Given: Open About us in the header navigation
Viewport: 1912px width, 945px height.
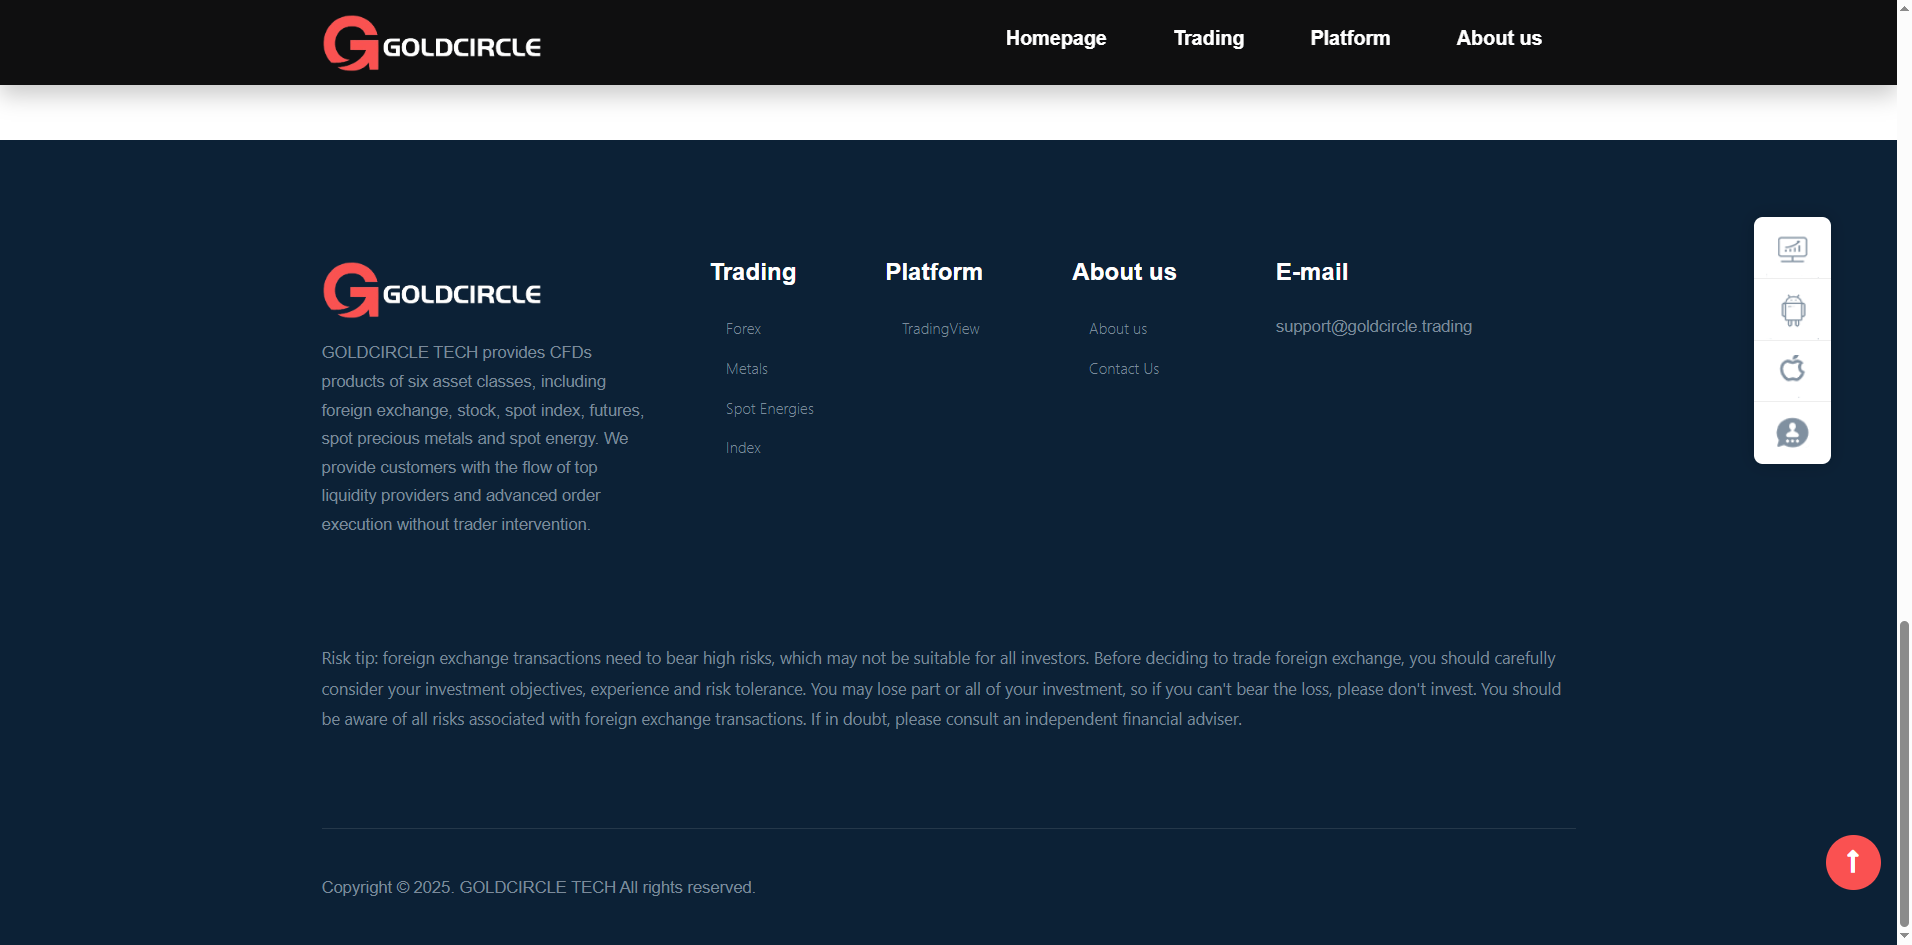Looking at the screenshot, I should point(1499,38).
